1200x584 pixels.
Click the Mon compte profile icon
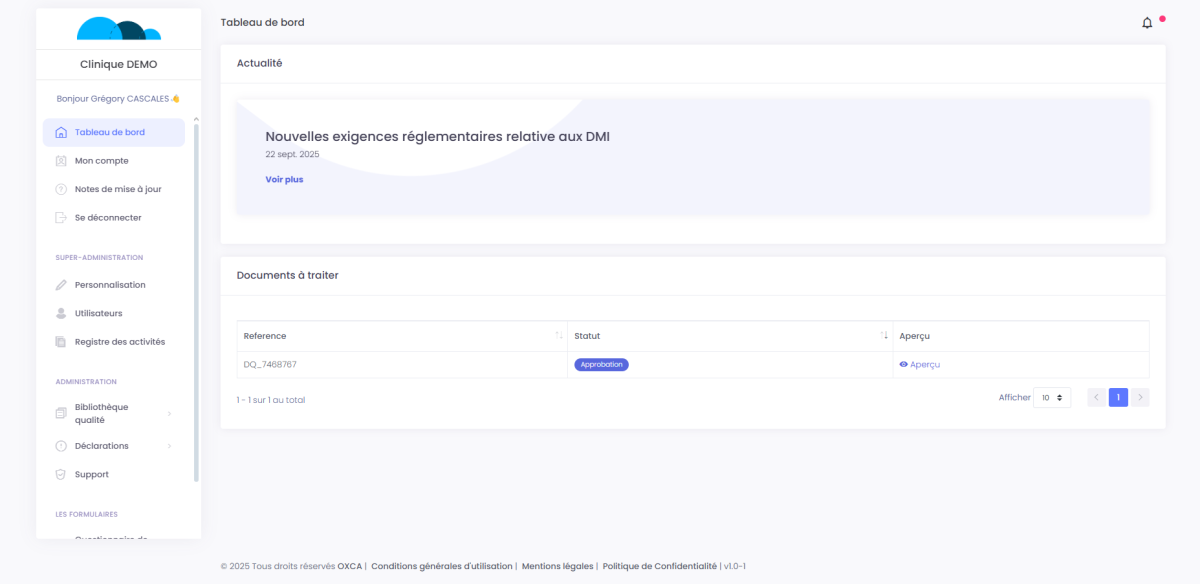(x=61, y=161)
